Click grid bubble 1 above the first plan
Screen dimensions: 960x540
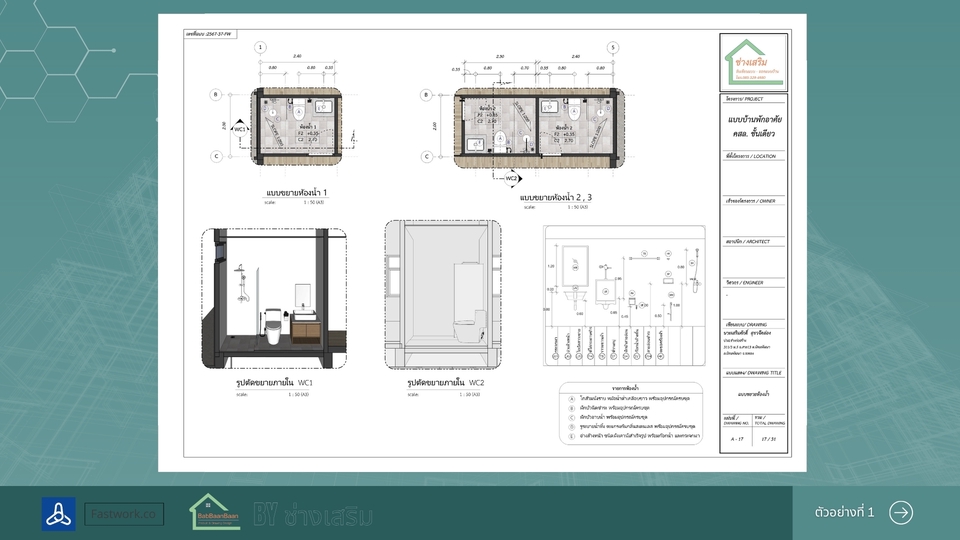coord(260,47)
